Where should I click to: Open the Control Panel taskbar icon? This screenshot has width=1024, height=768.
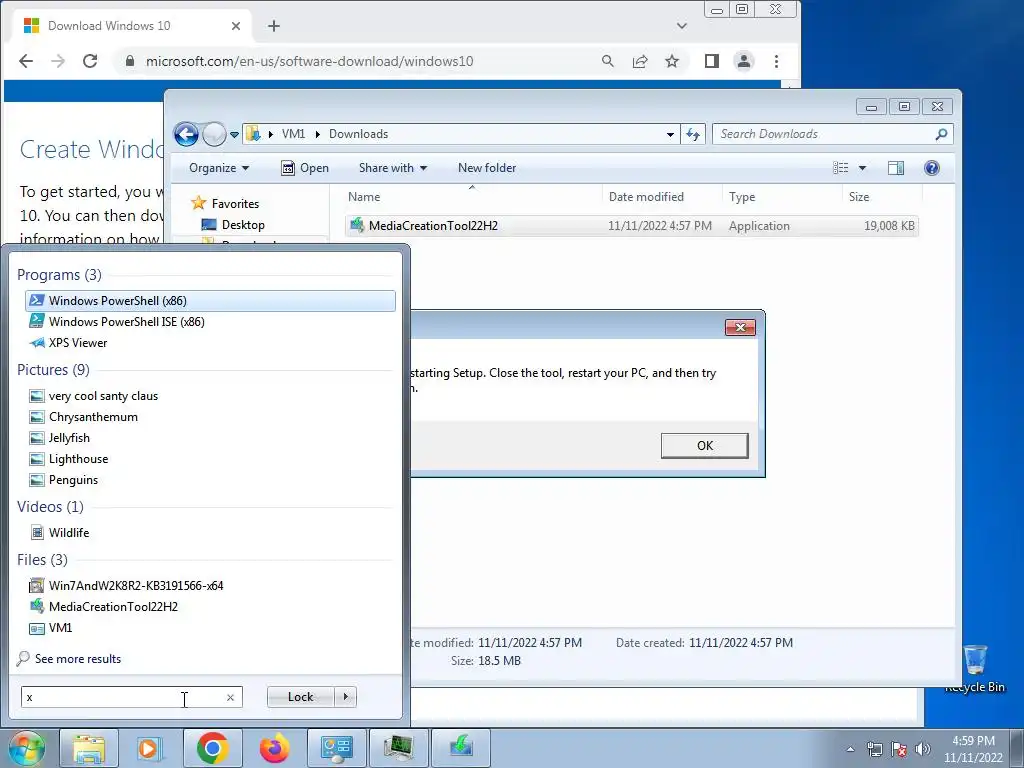point(336,748)
